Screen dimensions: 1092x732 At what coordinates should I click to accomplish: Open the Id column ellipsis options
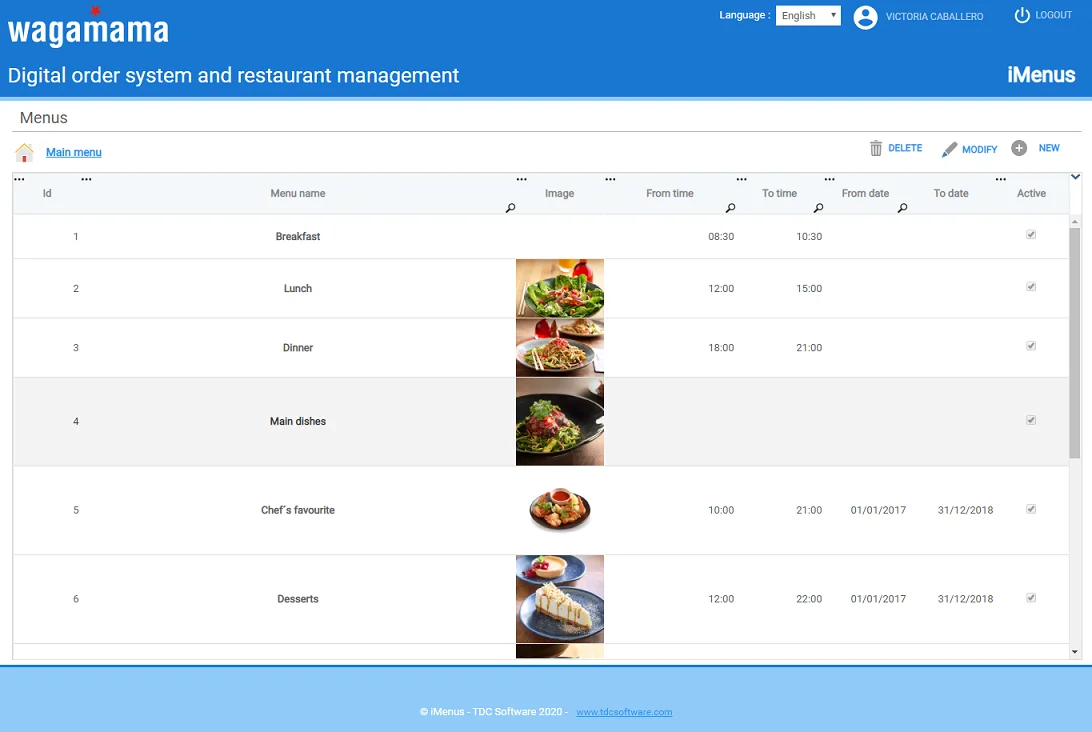(19, 180)
